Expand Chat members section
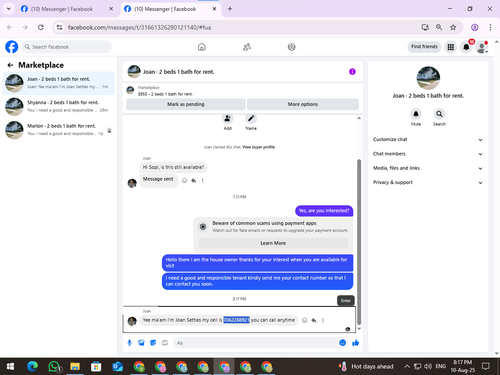500x375 pixels. [428, 154]
